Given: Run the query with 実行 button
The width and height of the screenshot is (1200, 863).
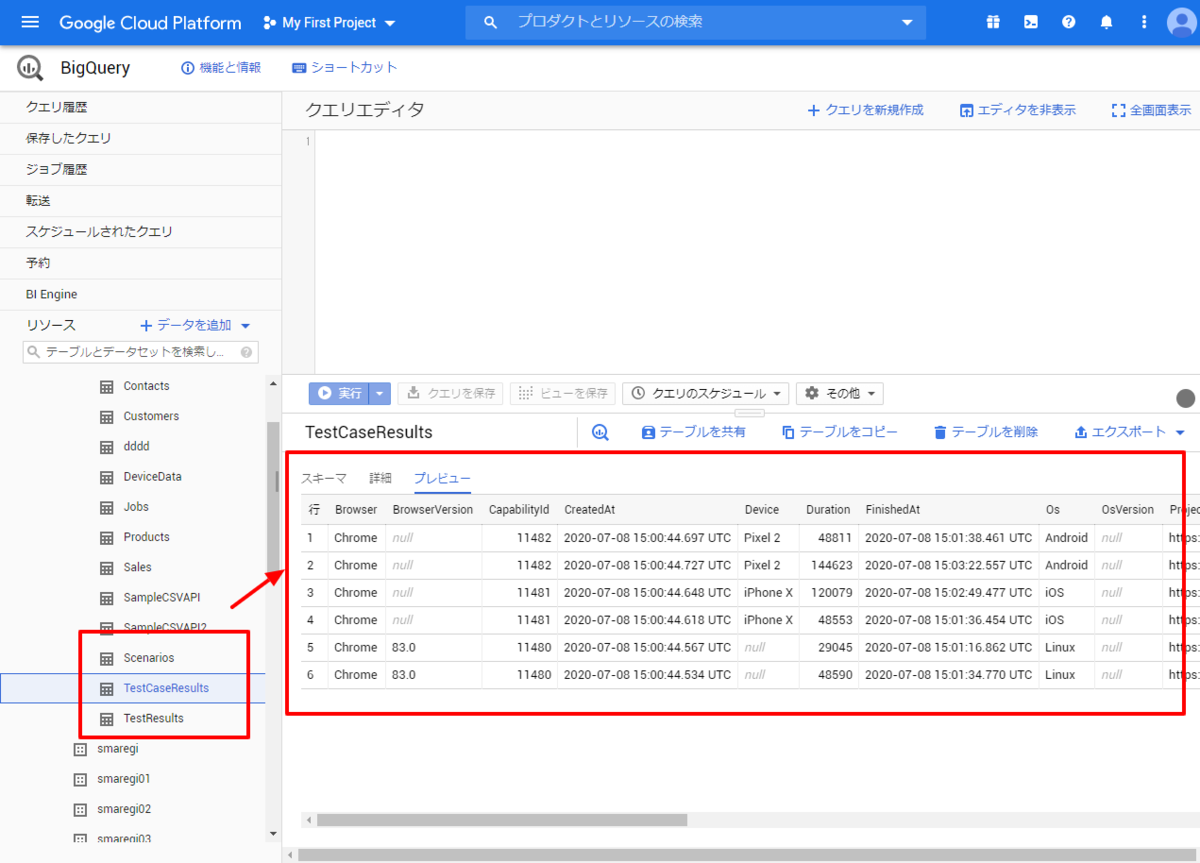Looking at the screenshot, I should tap(339, 394).
